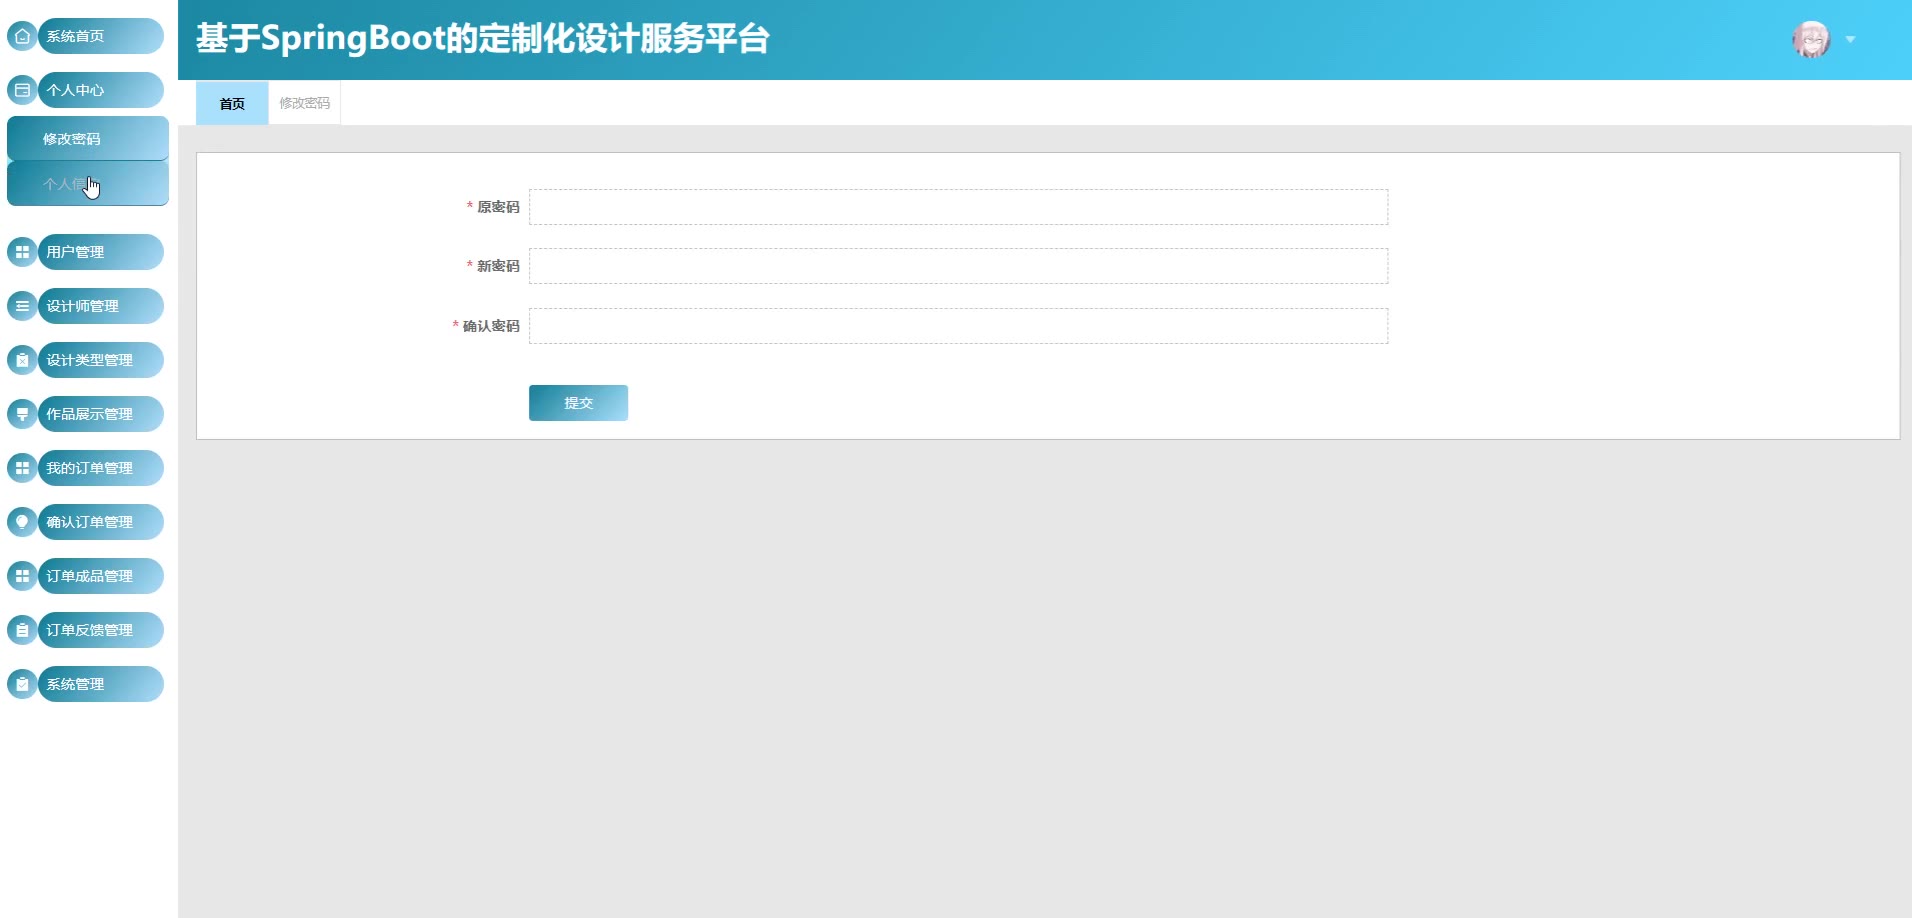The height and width of the screenshot is (918, 1912).
Task: Switch to the 首页 tab
Action: tap(232, 103)
